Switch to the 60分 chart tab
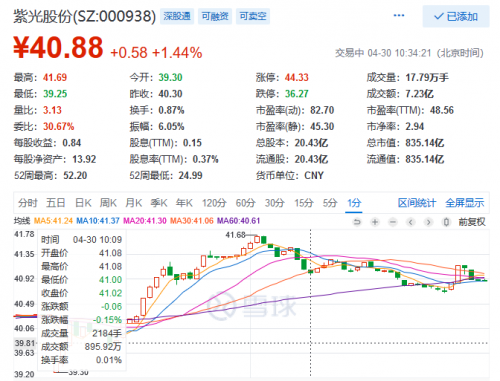This screenshot has height=381, width=500. pyautogui.click(x=245, y=203)
